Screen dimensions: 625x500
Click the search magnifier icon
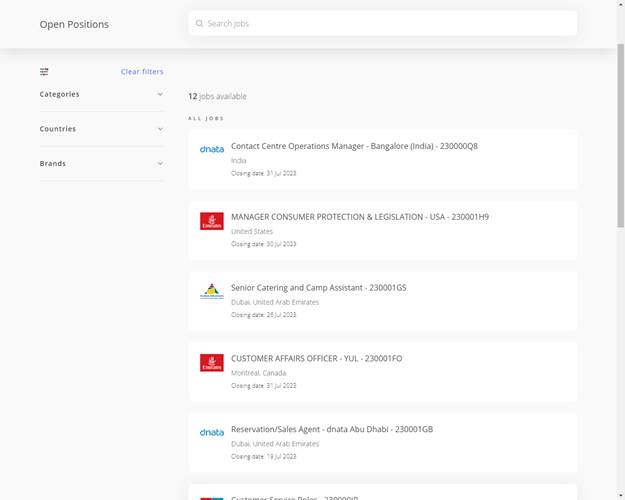pos(199,24)
